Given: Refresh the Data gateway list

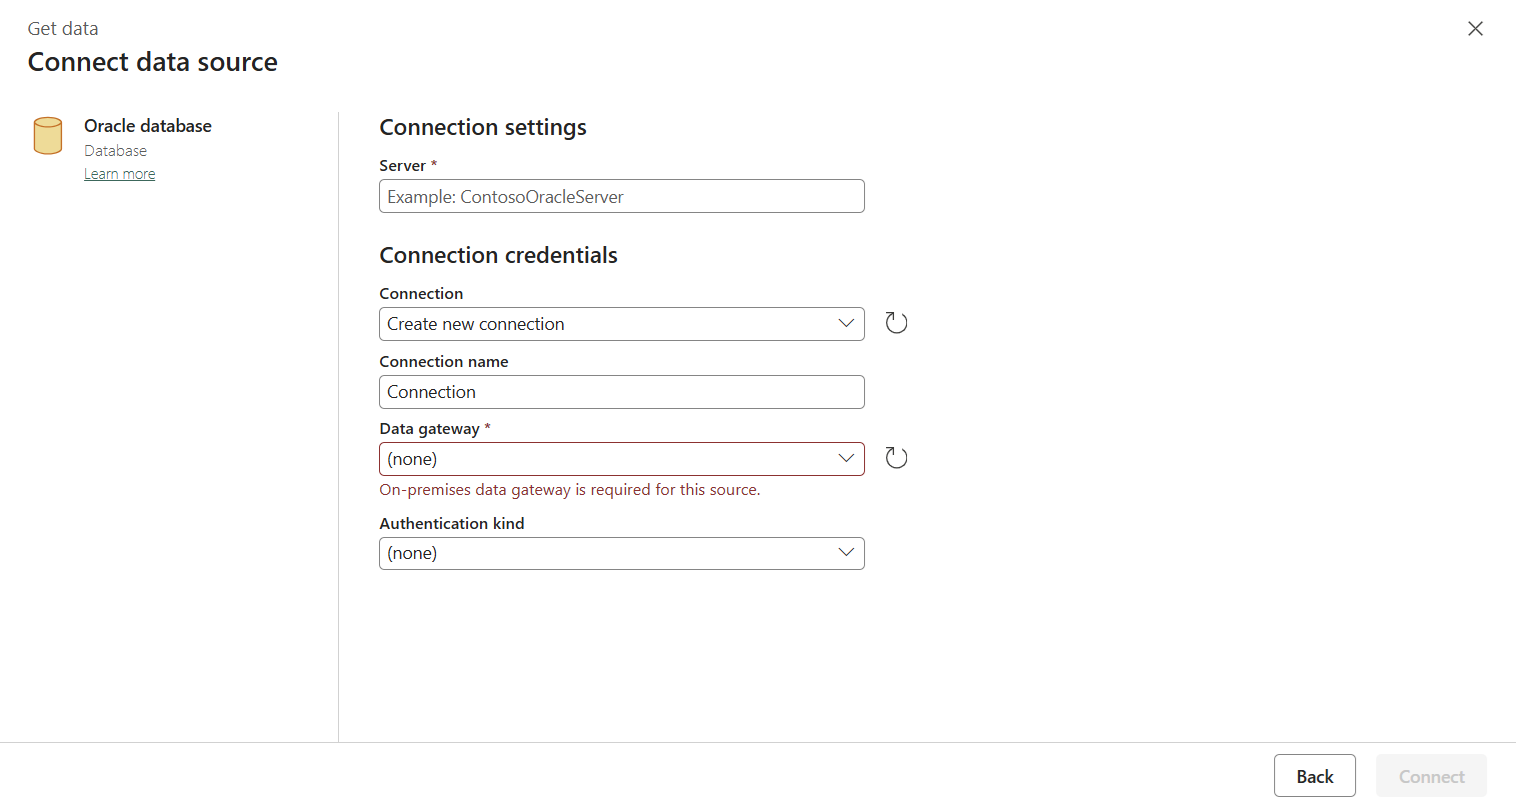Looking at the screenshot, I should tap(896, 458).
